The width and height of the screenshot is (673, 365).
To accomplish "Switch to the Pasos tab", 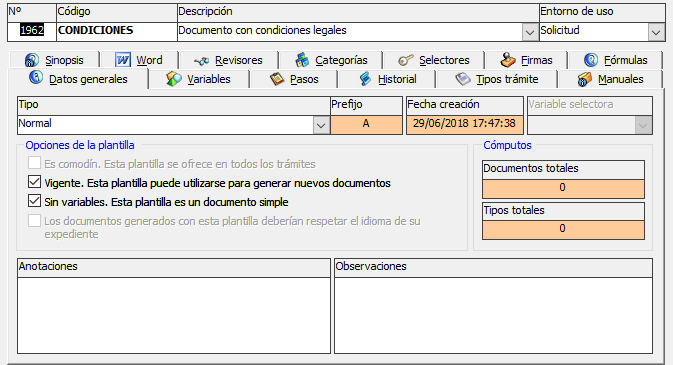I will tap(294, 79).
